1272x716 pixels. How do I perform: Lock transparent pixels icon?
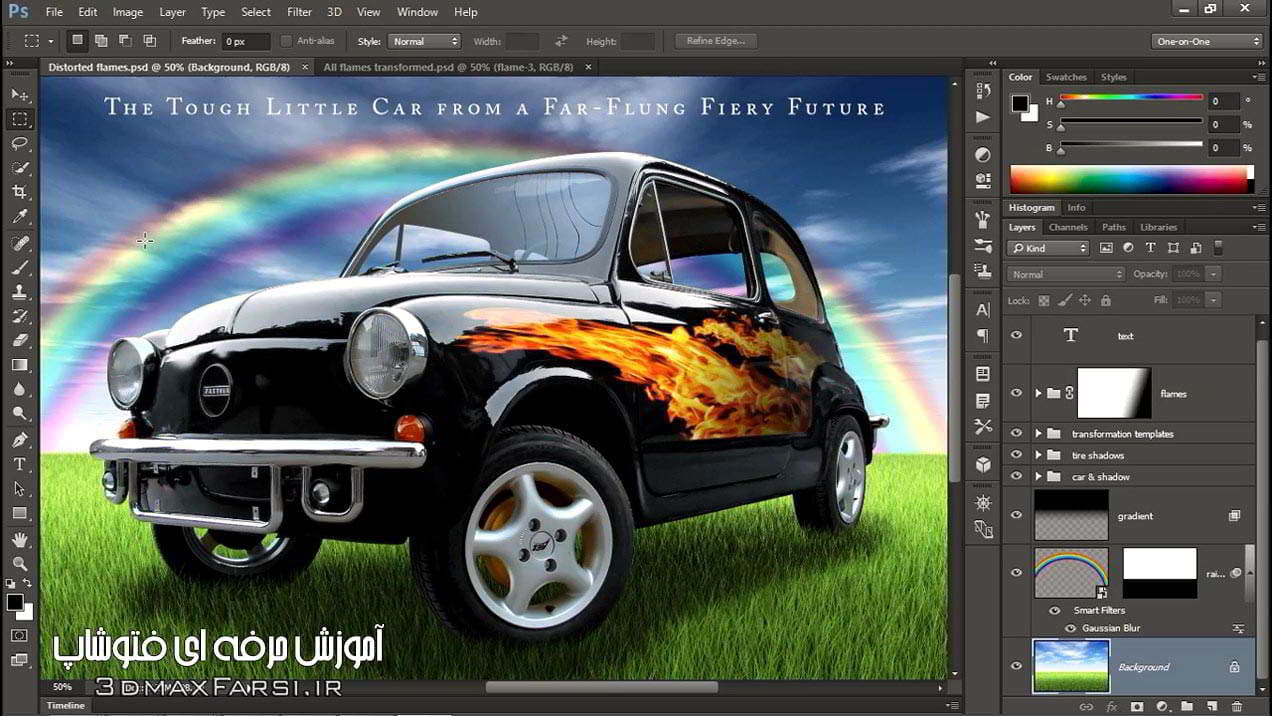pyautogui.click(x=1044, y=300)
